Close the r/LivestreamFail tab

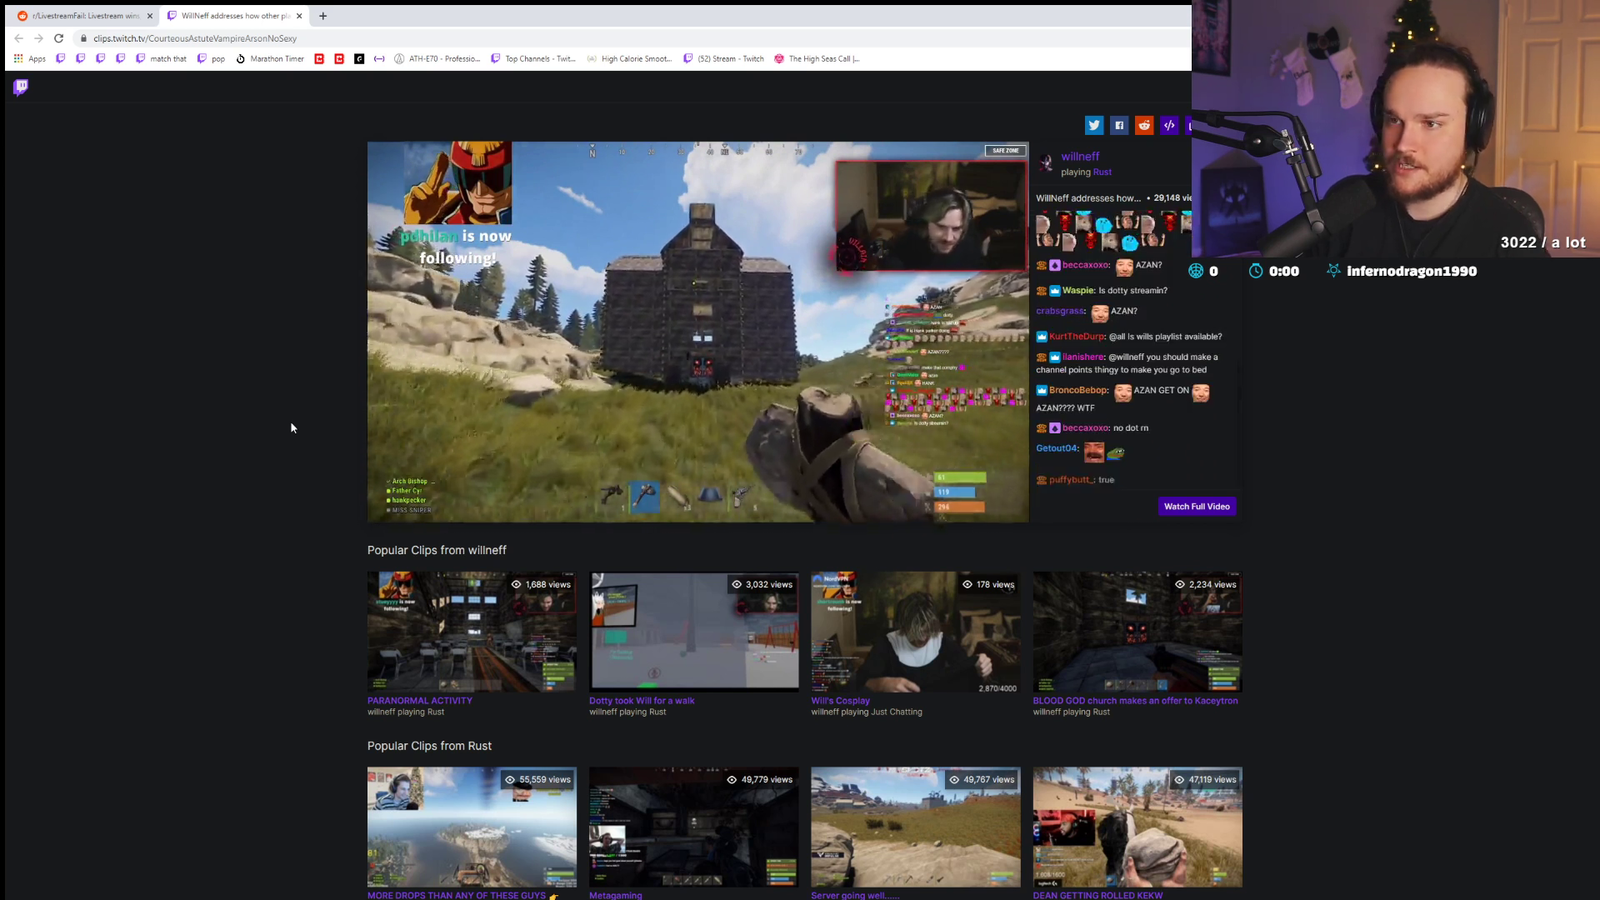click(150, 16)
